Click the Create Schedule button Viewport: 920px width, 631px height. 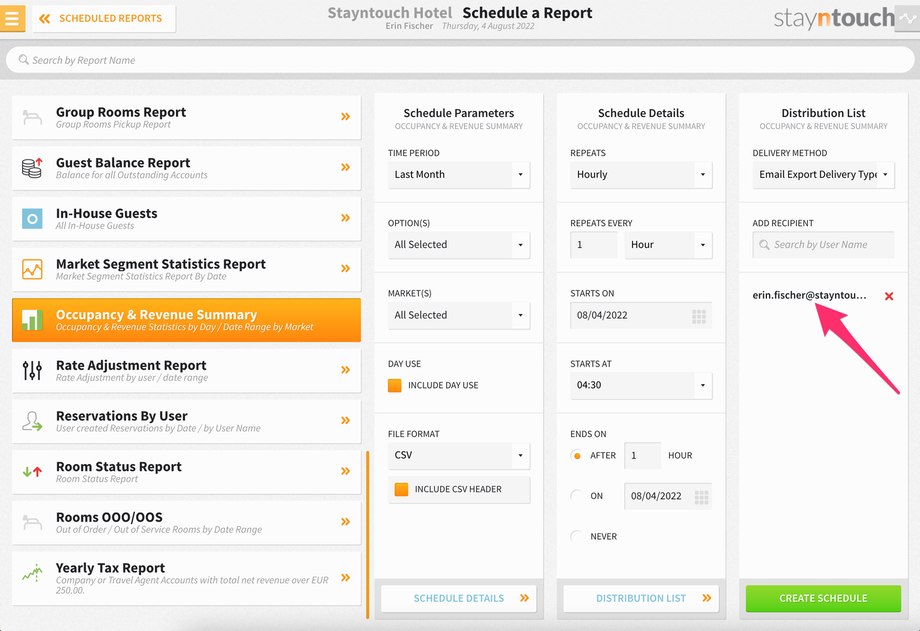coord(823,598)
